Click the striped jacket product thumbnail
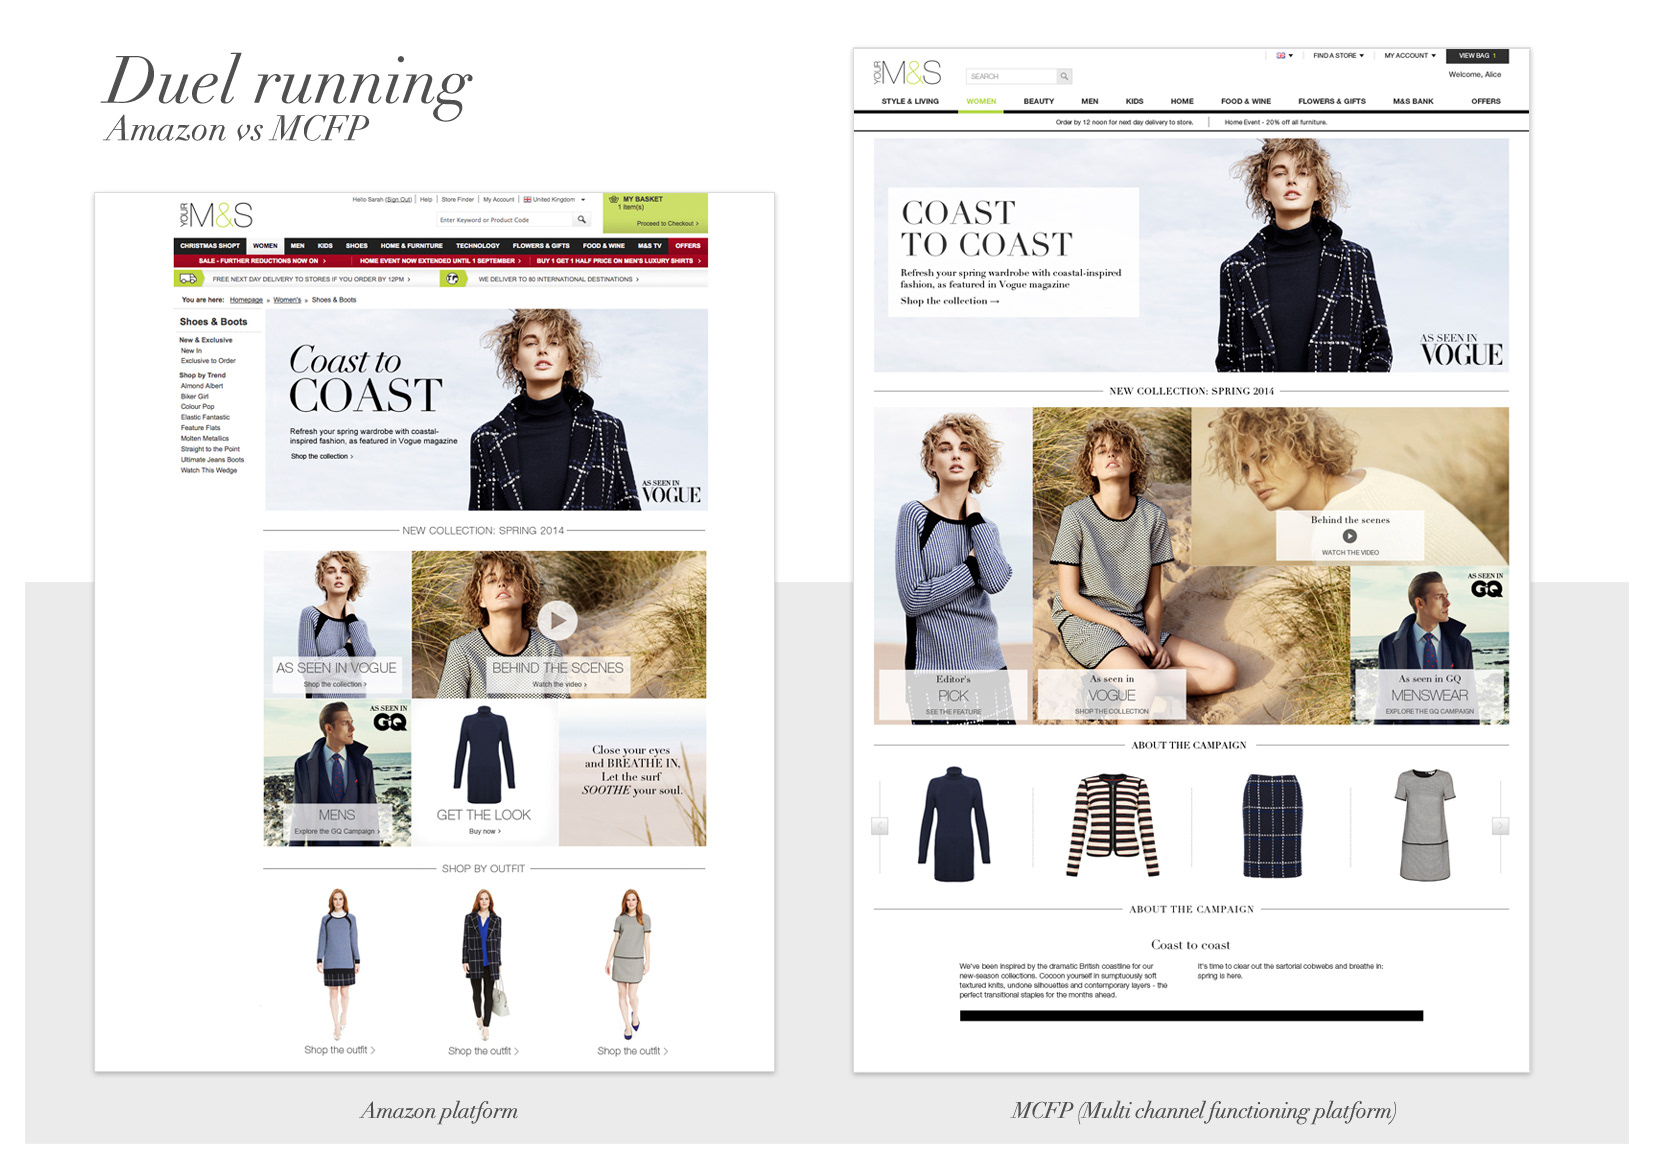 coord(1111,825)
